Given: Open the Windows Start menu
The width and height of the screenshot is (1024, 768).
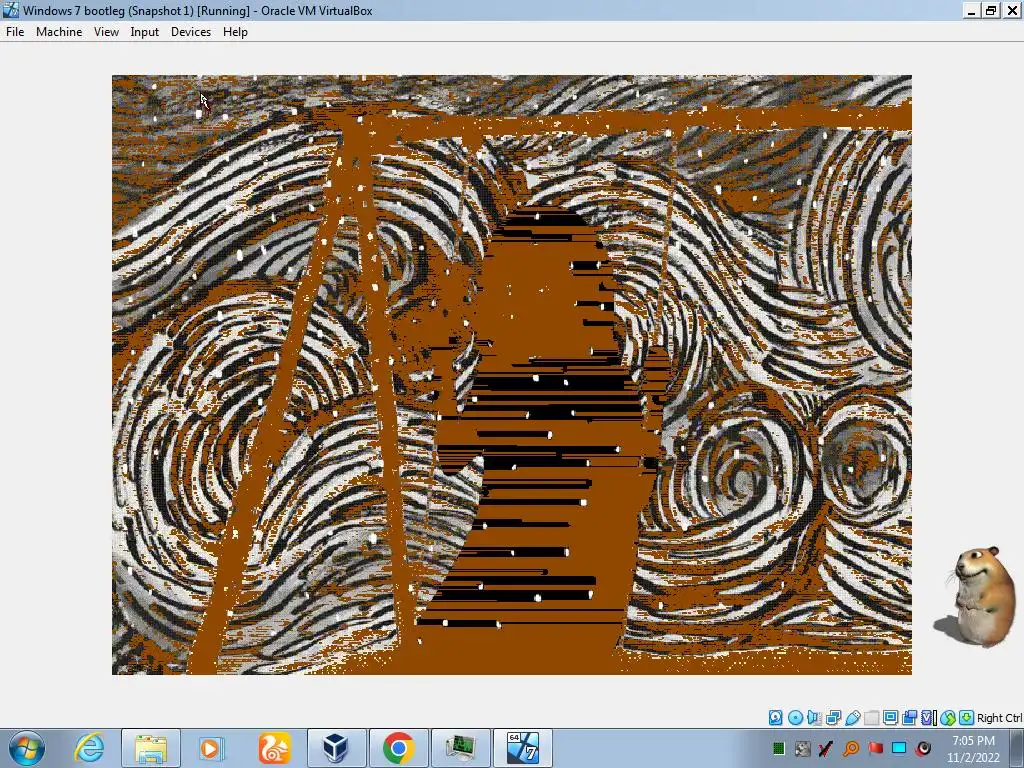Looking at the screenshot, I should click(27, 748).
